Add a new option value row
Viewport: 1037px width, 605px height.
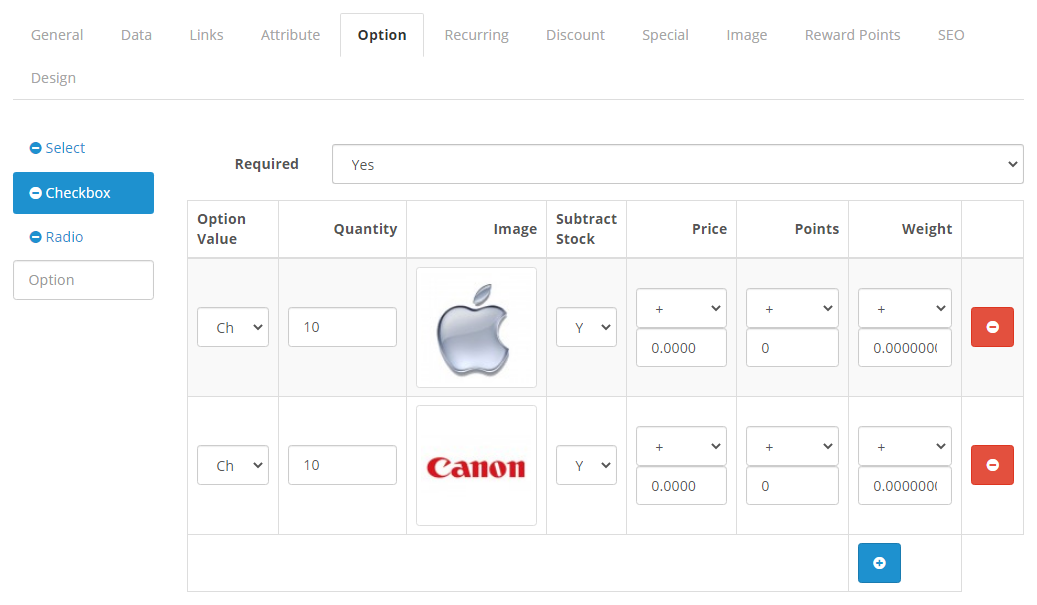coord(879,563)
